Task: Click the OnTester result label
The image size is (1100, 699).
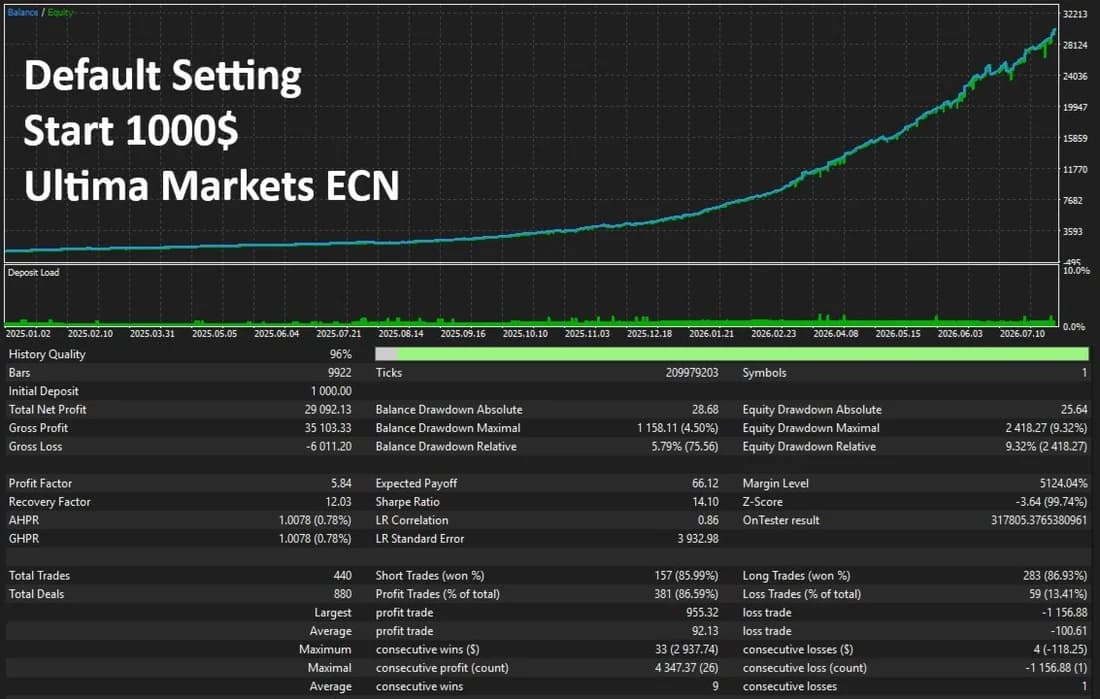Action: (x=781, y=520)
